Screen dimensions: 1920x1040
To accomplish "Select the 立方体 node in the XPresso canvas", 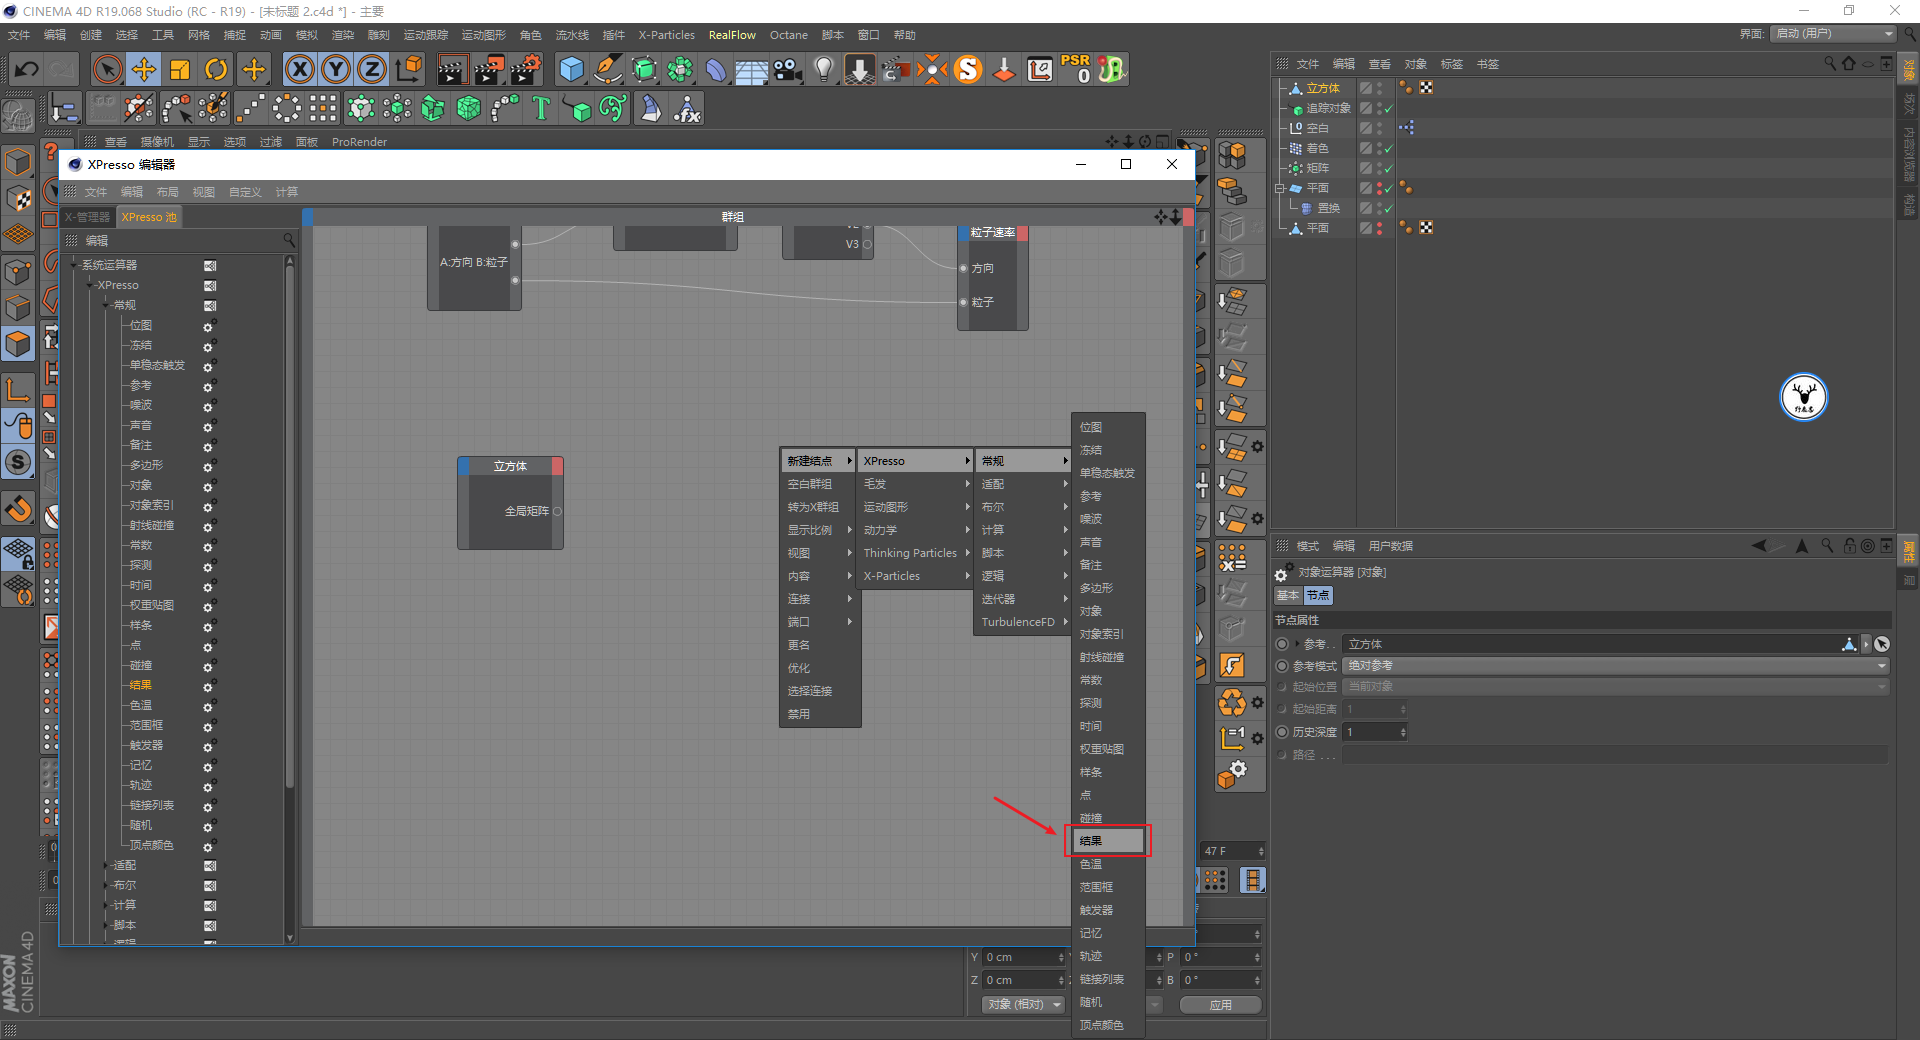I will click(510, 503).
